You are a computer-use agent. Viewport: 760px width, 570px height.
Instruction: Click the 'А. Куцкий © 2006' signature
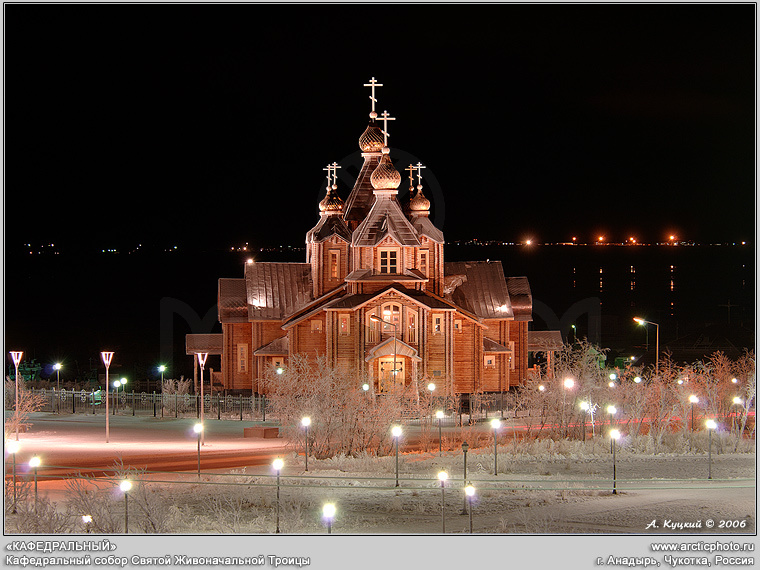[x=696, y=524]
